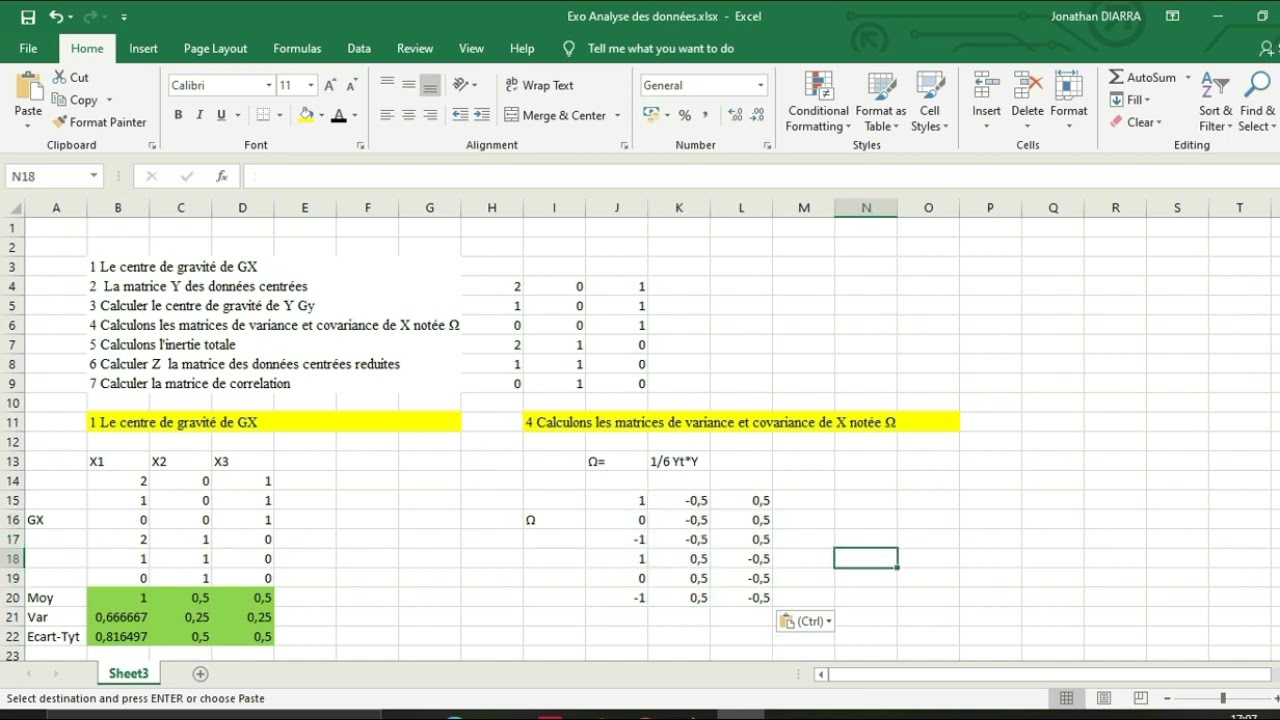Click Delete cells button

pyautogui.click(x=1027, y=101)
